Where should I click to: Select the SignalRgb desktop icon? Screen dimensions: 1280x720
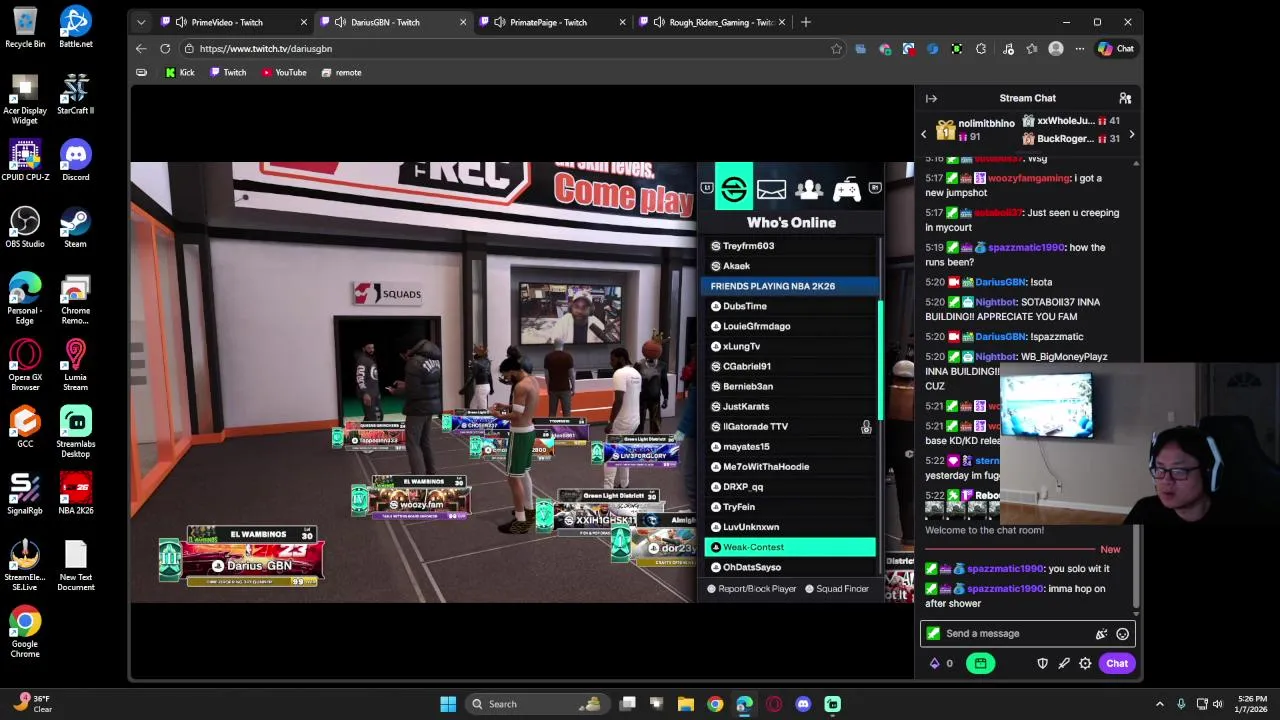pos(25,493)
